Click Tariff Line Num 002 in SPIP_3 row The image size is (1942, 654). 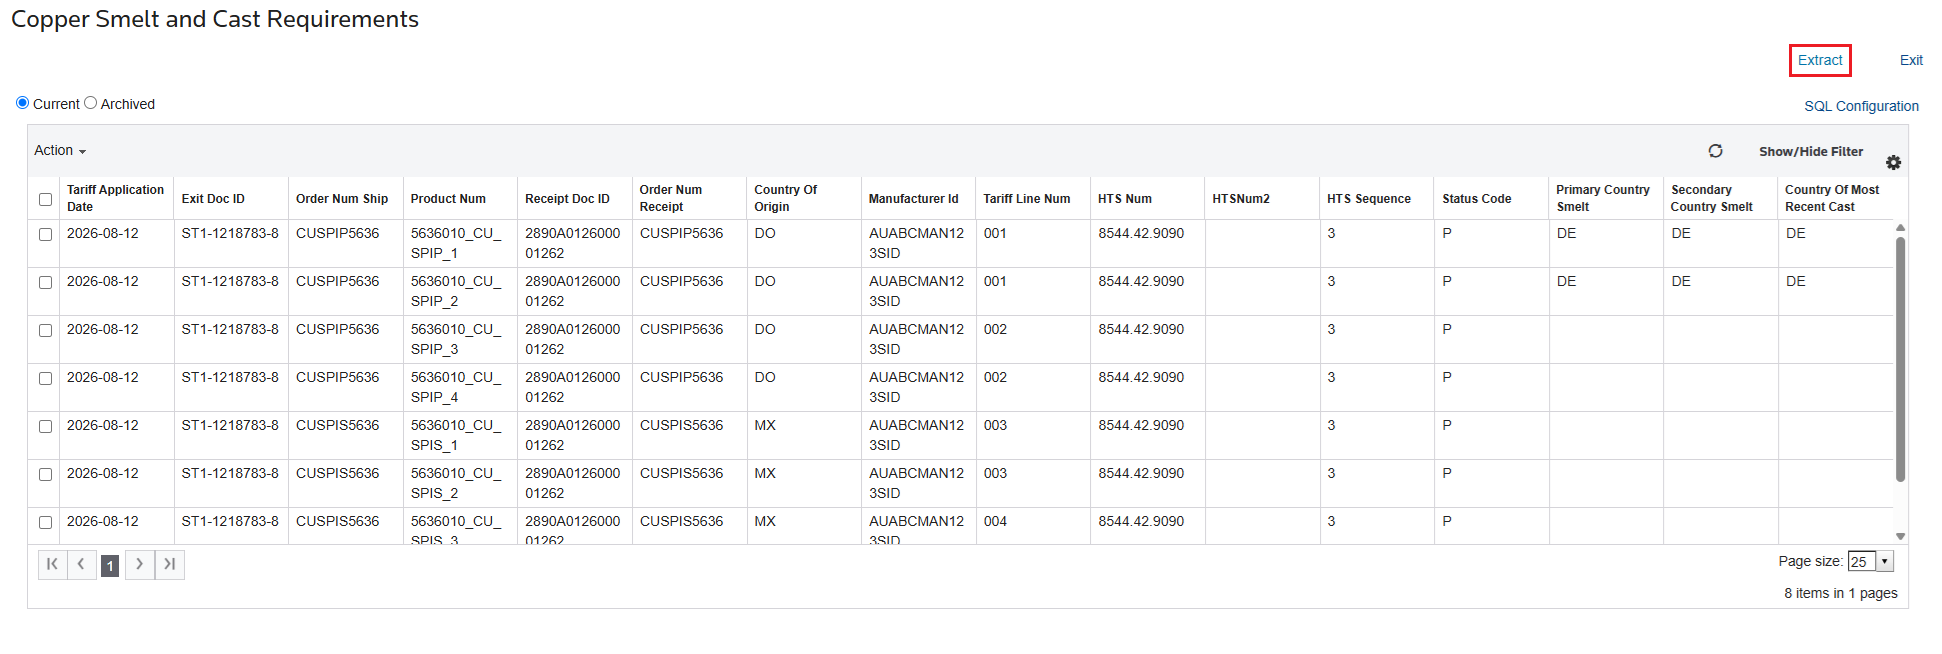(995, 329)
